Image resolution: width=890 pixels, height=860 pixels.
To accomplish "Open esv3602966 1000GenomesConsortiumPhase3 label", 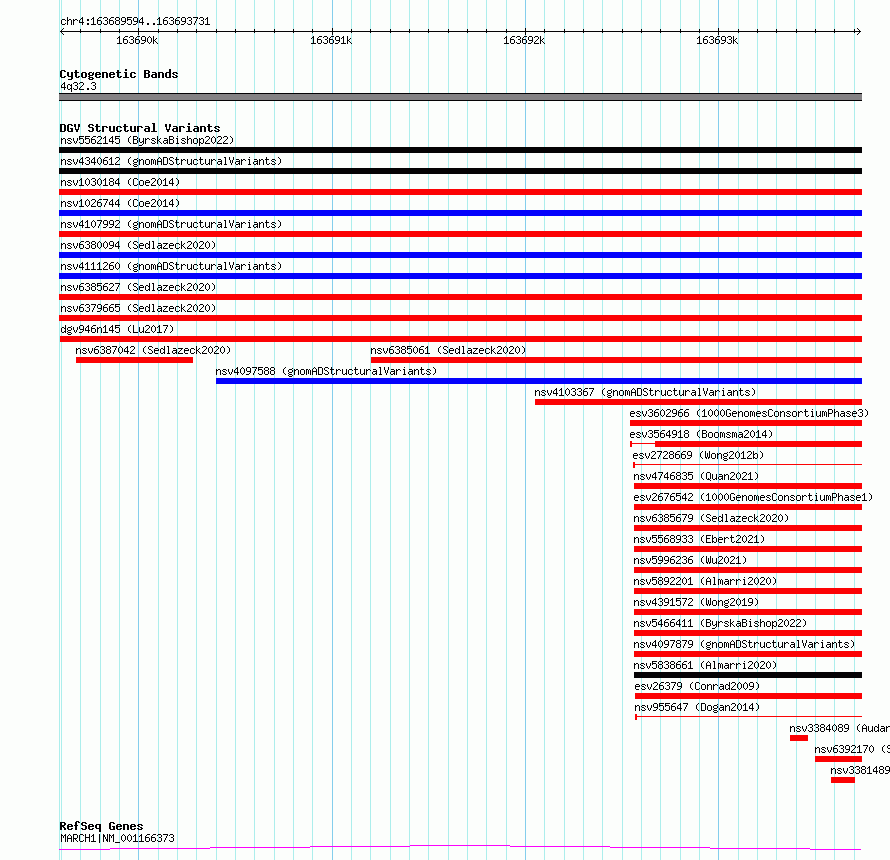I will click(749, 413).
